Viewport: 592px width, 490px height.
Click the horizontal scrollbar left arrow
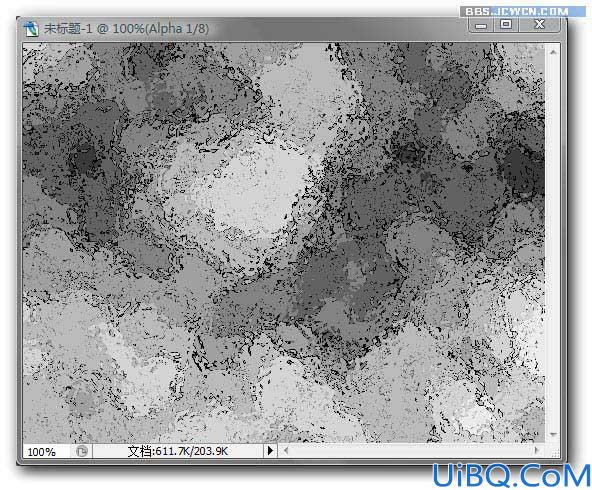pyautogui.click(x=286, y=450)
